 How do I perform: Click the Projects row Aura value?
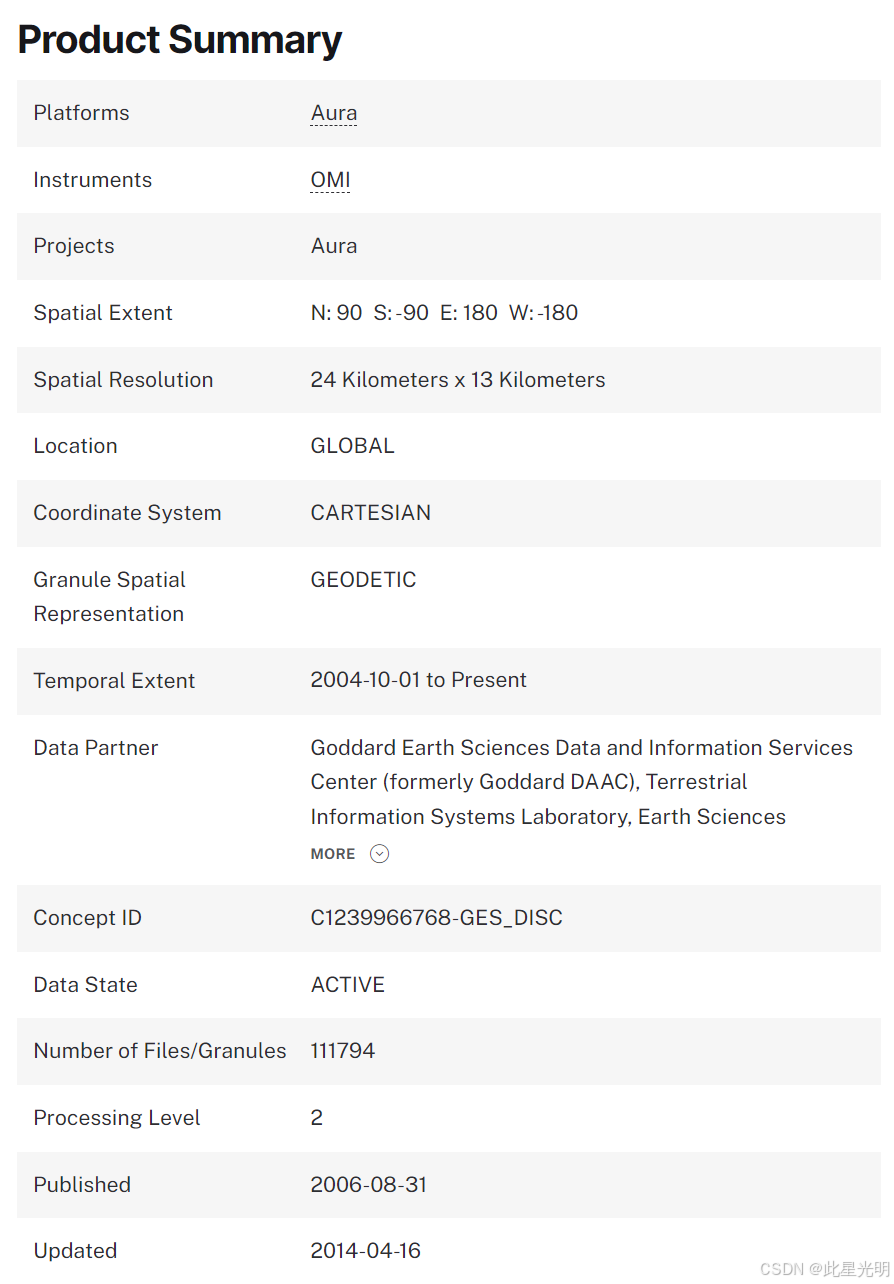click(x=334, y=246)
